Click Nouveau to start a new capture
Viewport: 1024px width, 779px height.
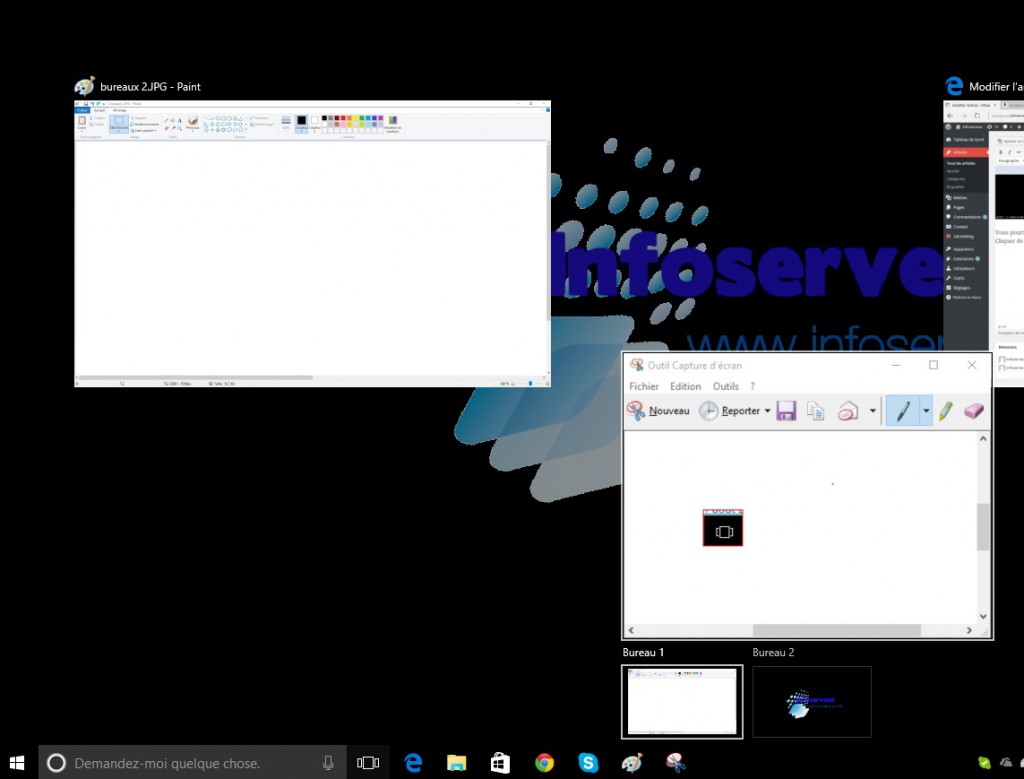tap(658, 411)
